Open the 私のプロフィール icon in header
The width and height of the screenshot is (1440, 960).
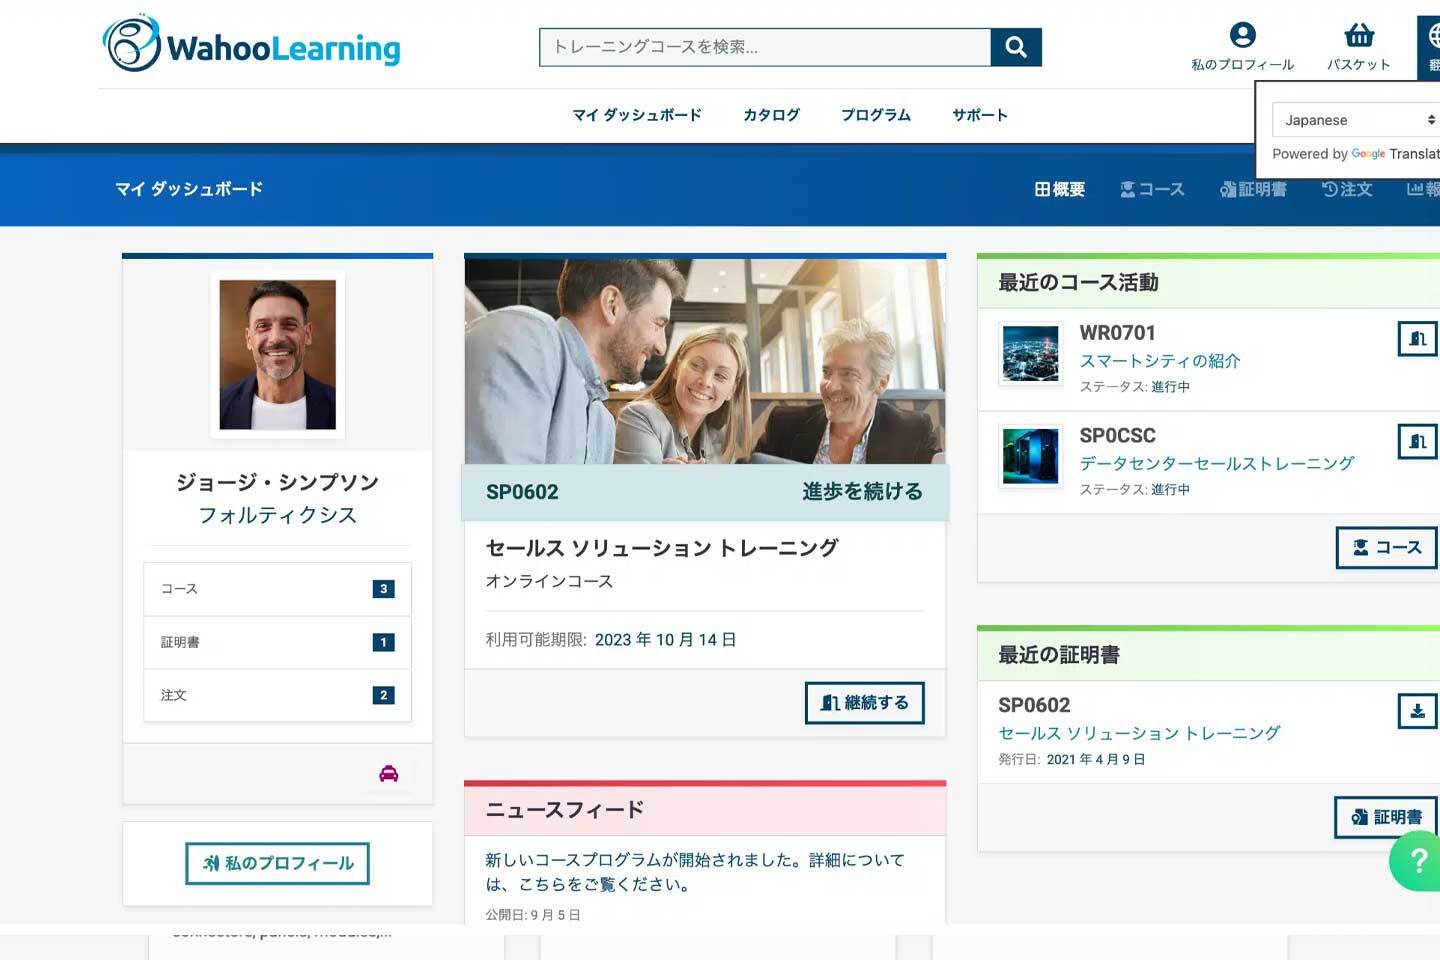coord(1242,36)
